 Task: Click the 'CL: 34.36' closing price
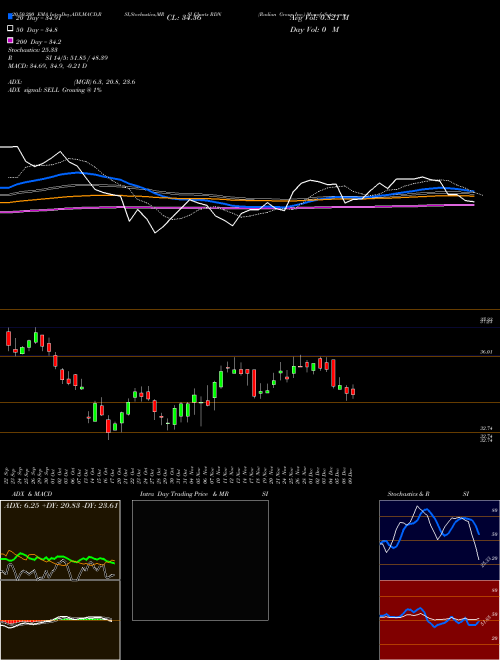[x=184, y=18]
